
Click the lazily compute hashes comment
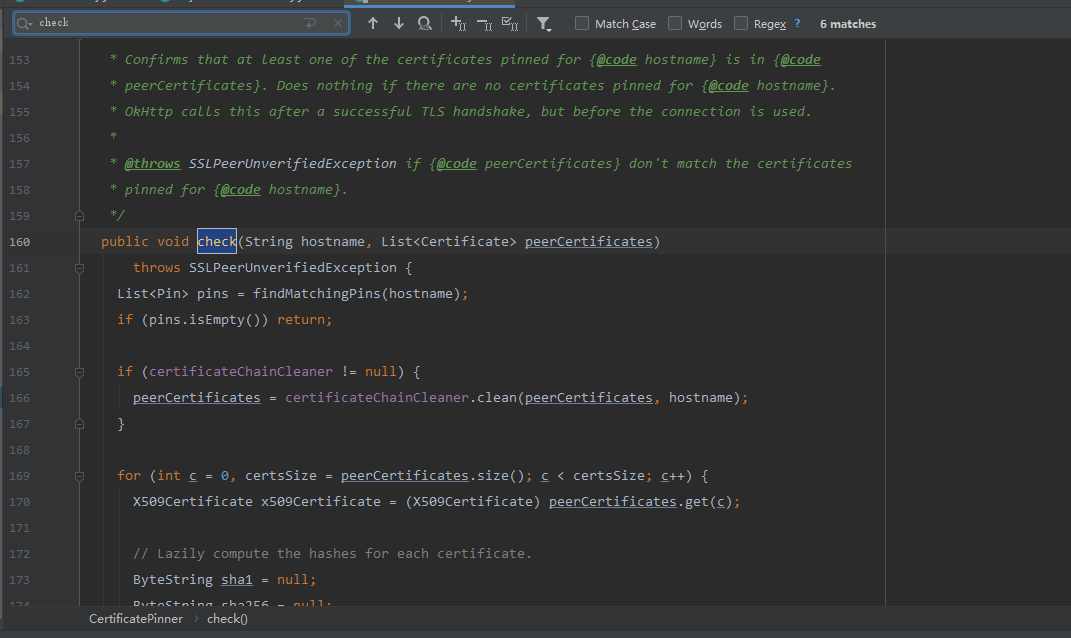click(332, 554)
